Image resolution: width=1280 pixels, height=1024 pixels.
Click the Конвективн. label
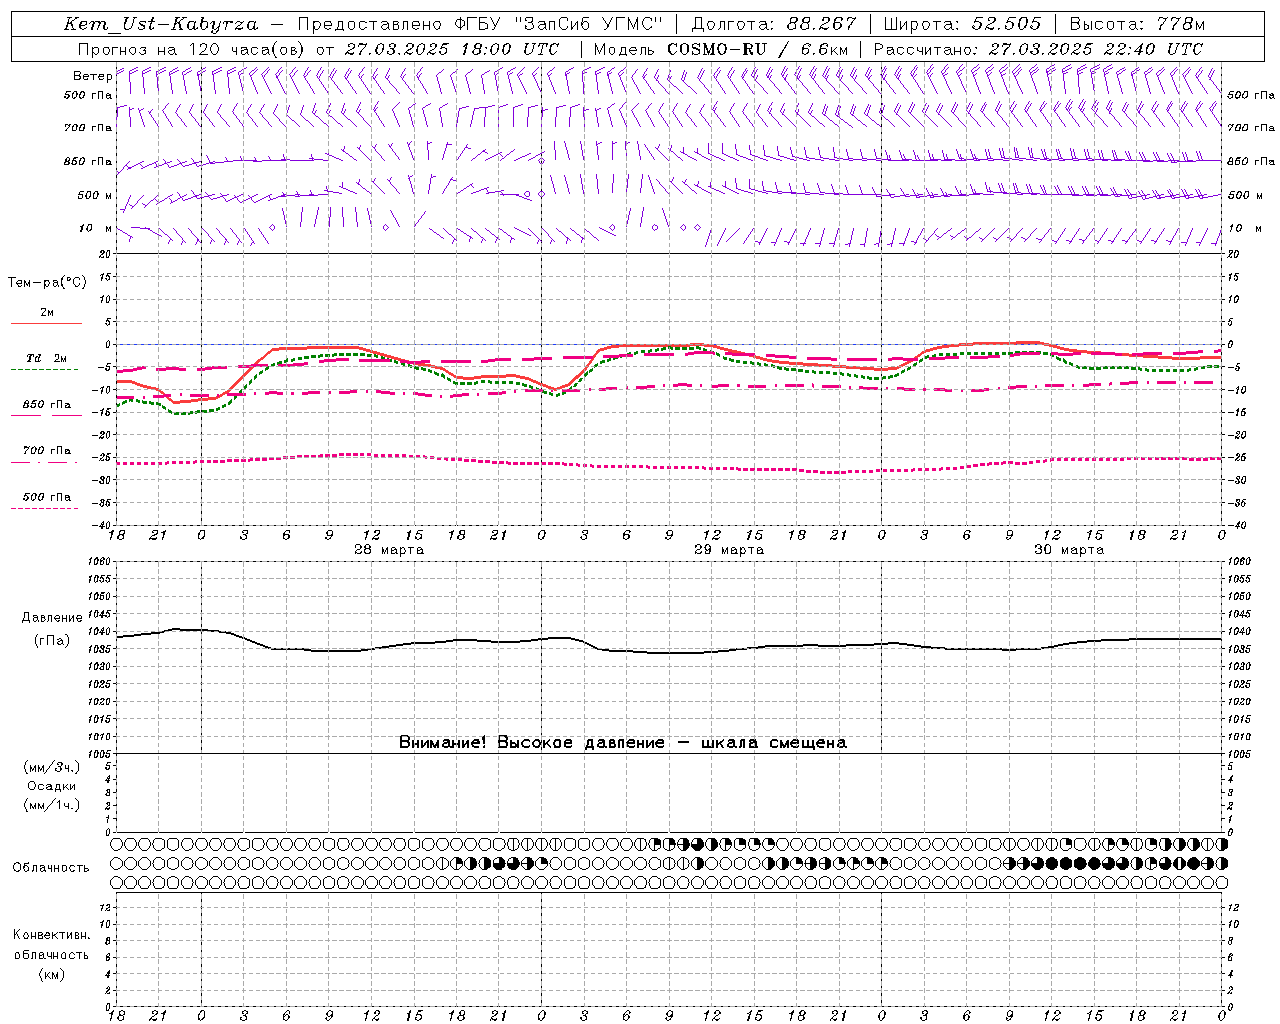coord(51,935)
